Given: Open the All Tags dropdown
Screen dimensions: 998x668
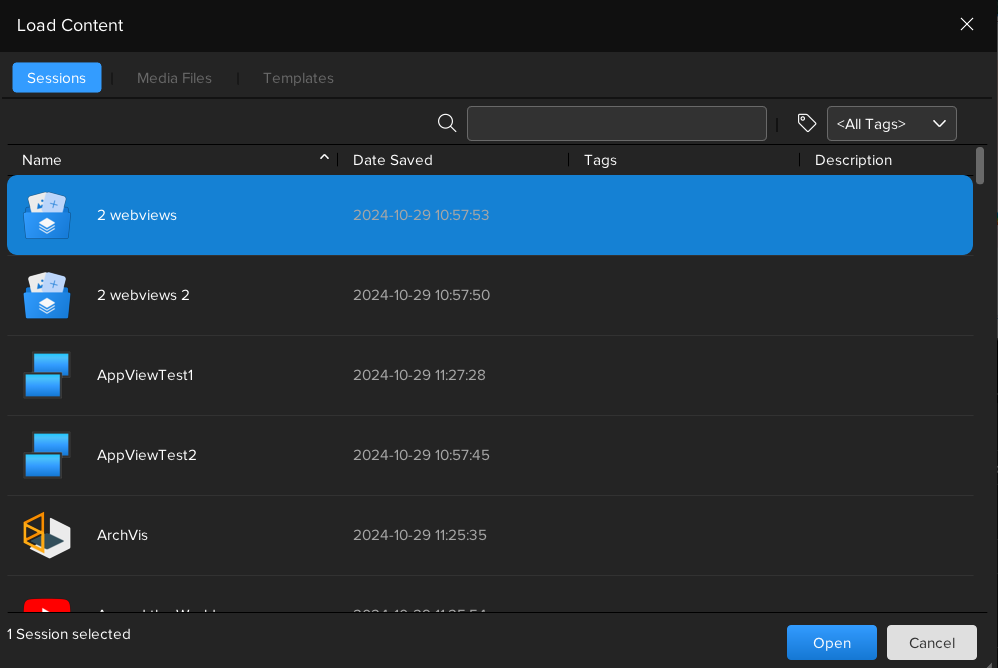Looking at the screenshot, I should coord(891,124).
